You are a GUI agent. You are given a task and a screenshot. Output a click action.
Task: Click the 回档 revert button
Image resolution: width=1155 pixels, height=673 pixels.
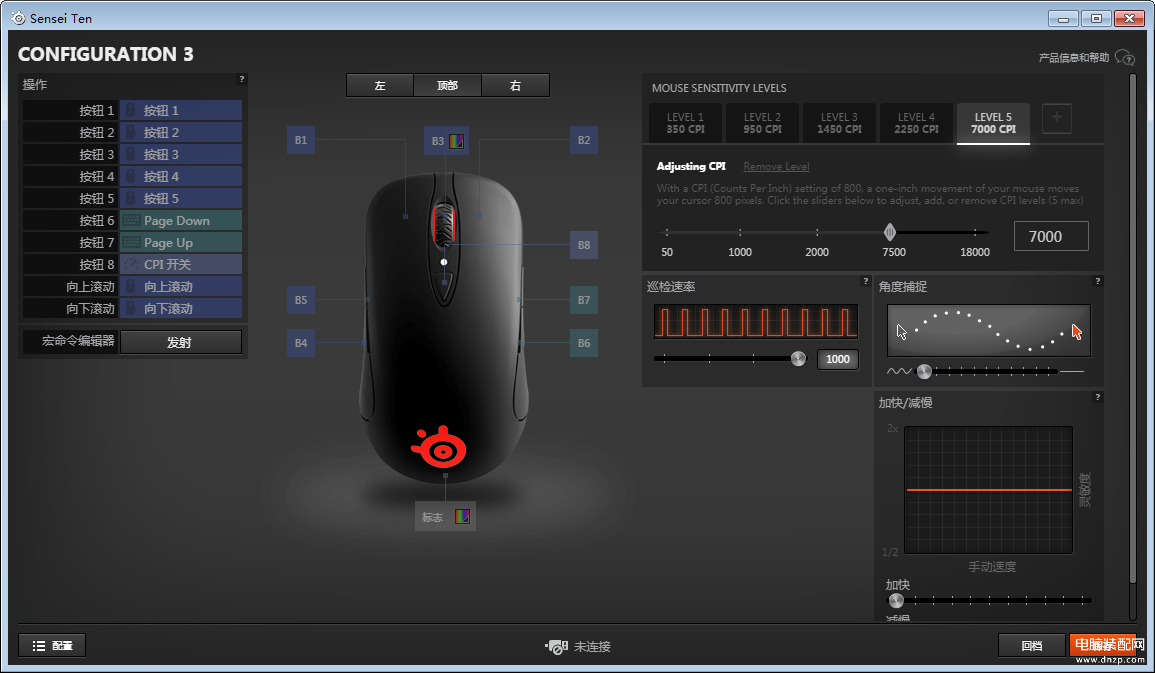[x=1032, y=646]
